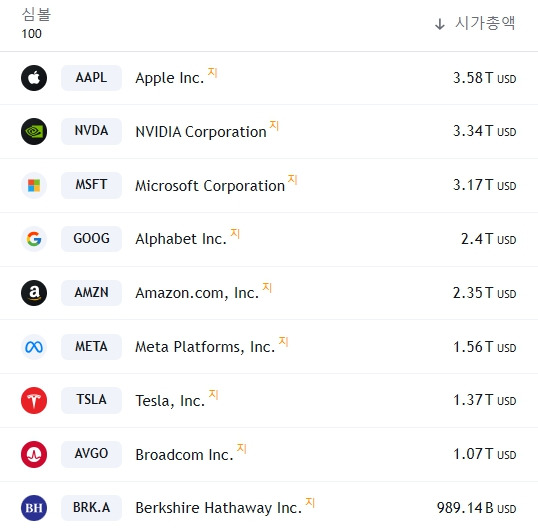538x530 pixels.
Task: Open the Microsoft Corporation link
Action: point(210,186)
